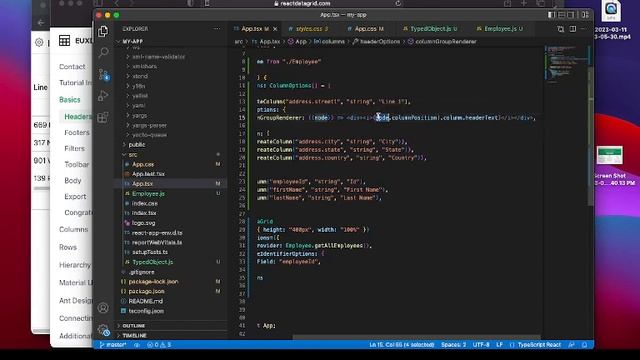Open the mp4 video file on desktop
The image size is (640, 360).
611,20
